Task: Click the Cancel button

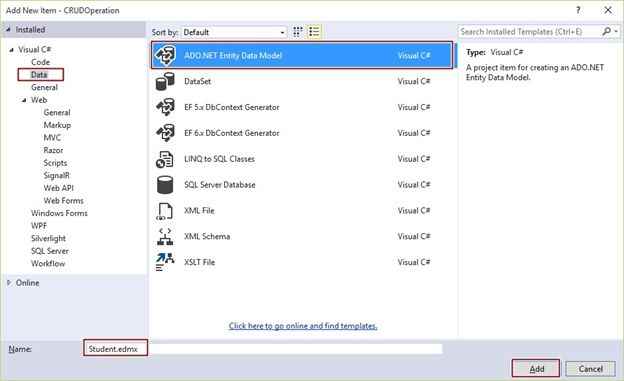Action: pos(591,369)
